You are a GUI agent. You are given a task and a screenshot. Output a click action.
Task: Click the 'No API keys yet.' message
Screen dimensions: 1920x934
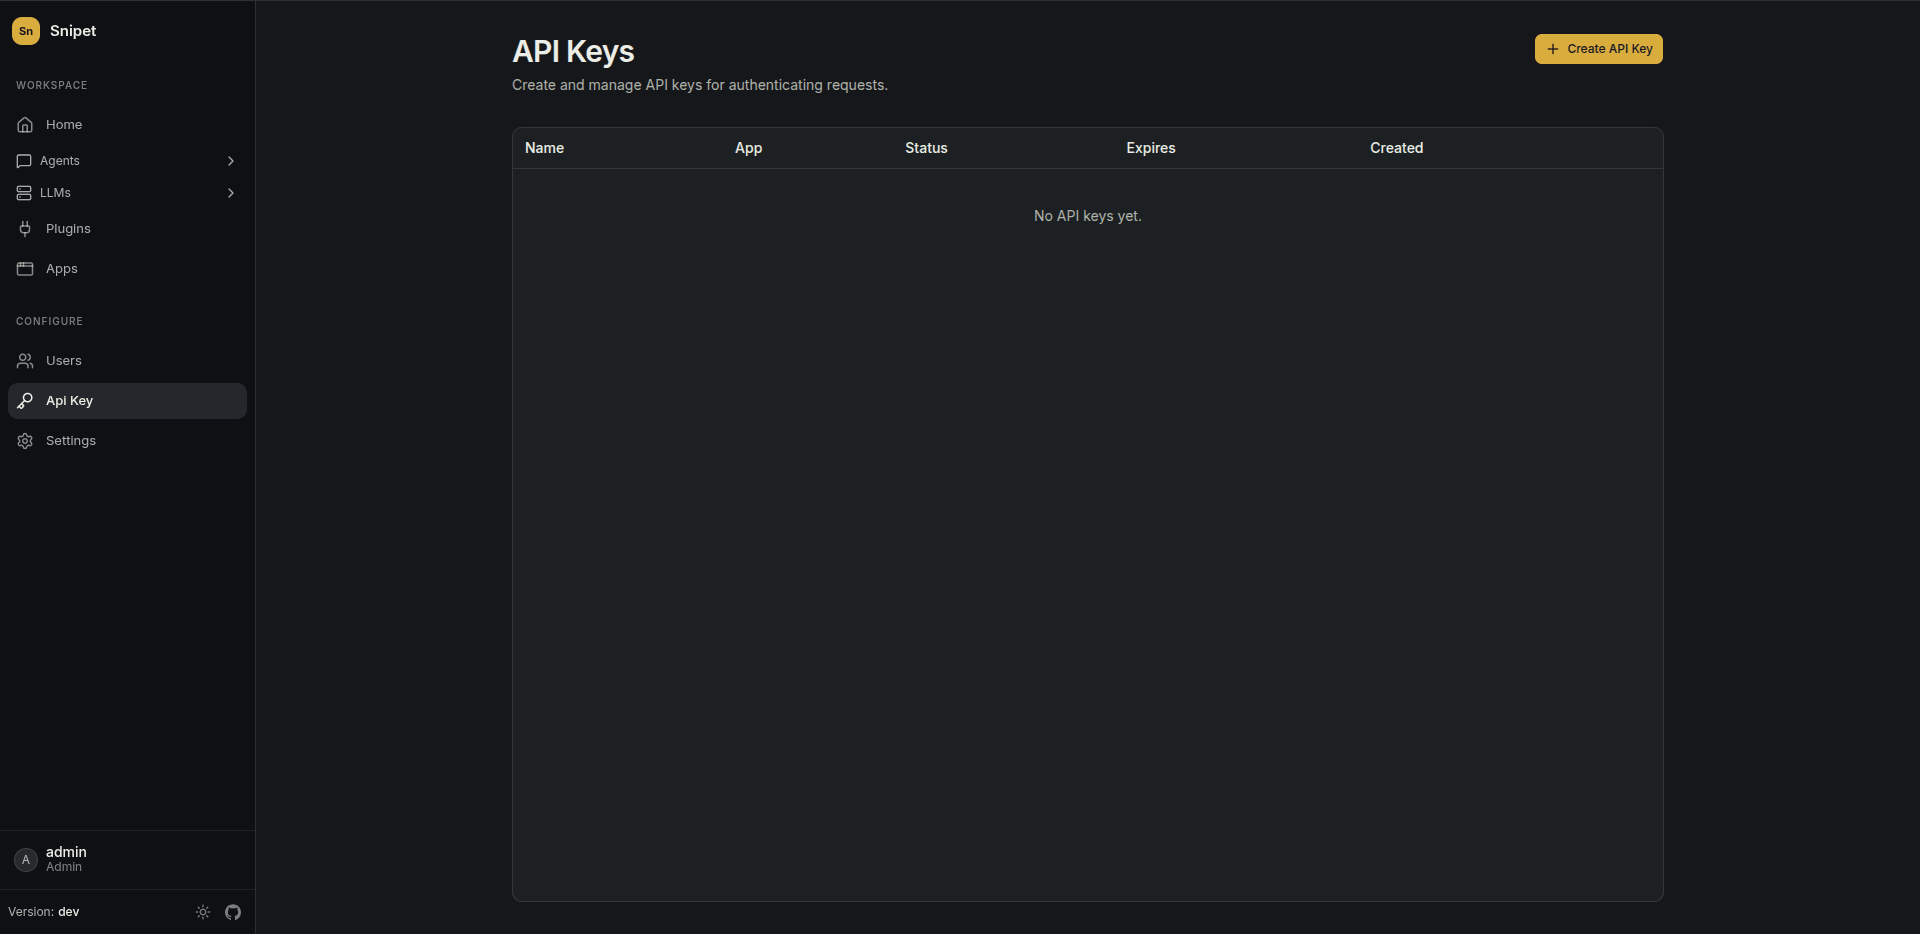click(x=1087, y=216)
